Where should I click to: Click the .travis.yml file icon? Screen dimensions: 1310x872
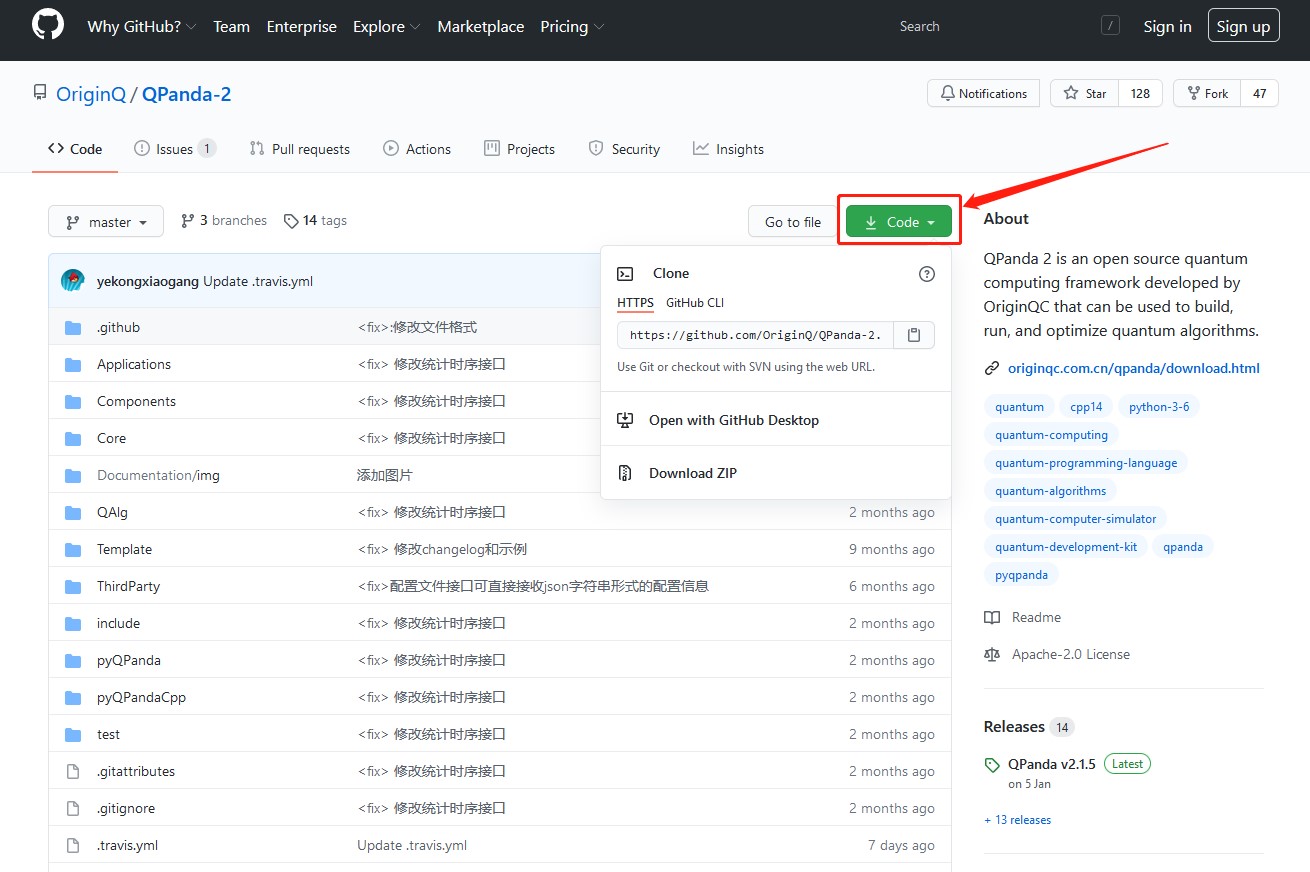pos(72,846)
